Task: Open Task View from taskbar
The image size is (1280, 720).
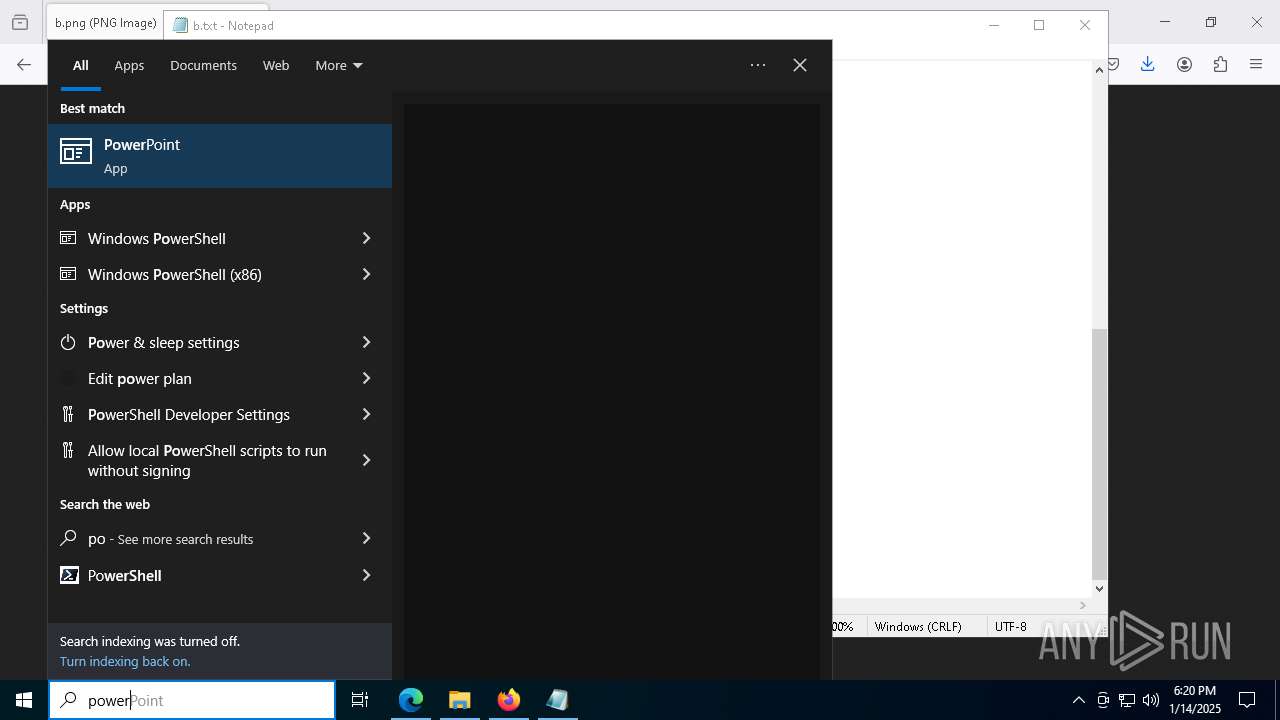Action: (x=360, y=700)
